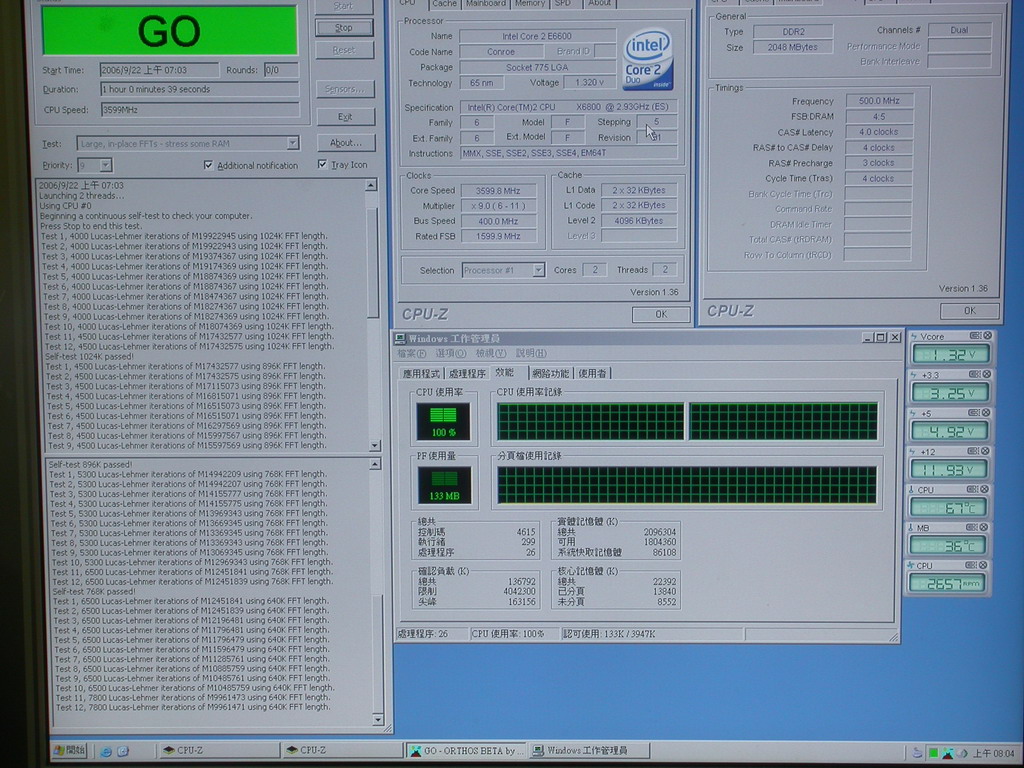Image resolution: width=1024 pixels, height=768 pixels.
Task: Open settings of the +5 voltage gadget
Action: point(974,413)
